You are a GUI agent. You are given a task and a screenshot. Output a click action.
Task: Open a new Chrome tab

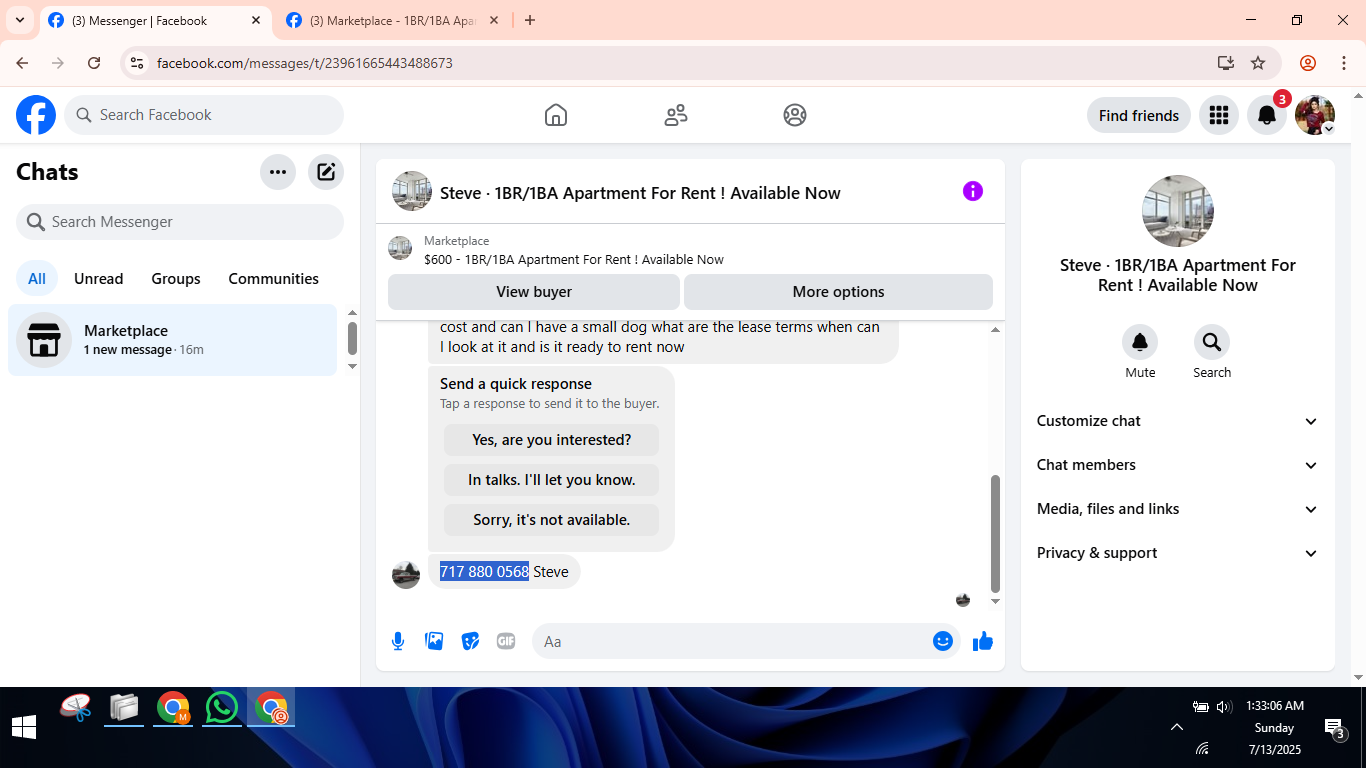(x=530, y=20)
